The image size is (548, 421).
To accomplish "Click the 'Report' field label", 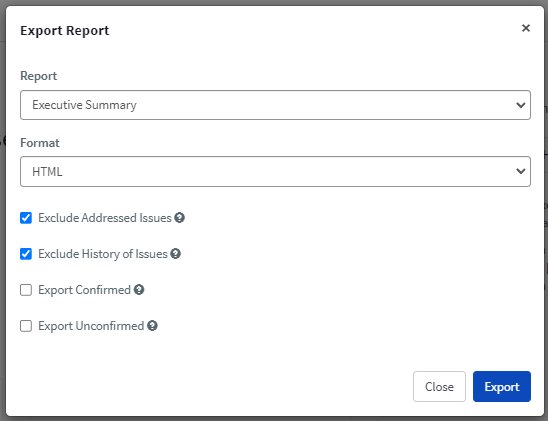I will pos(38,76).
